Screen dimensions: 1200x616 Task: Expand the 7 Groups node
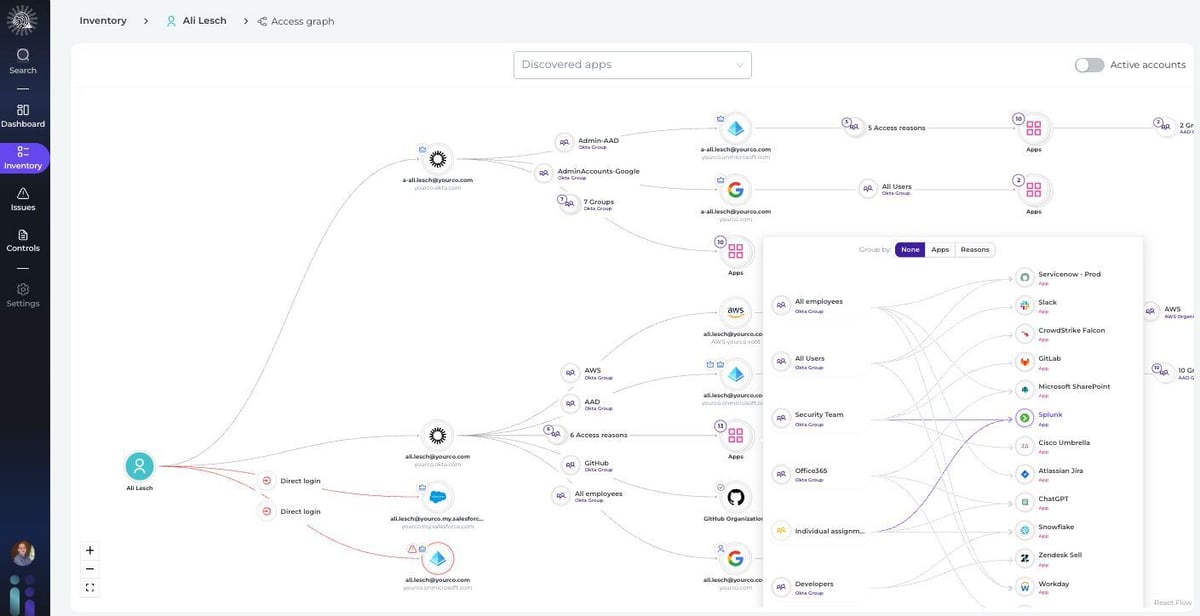pyautogui.click(x=588, y=204)
